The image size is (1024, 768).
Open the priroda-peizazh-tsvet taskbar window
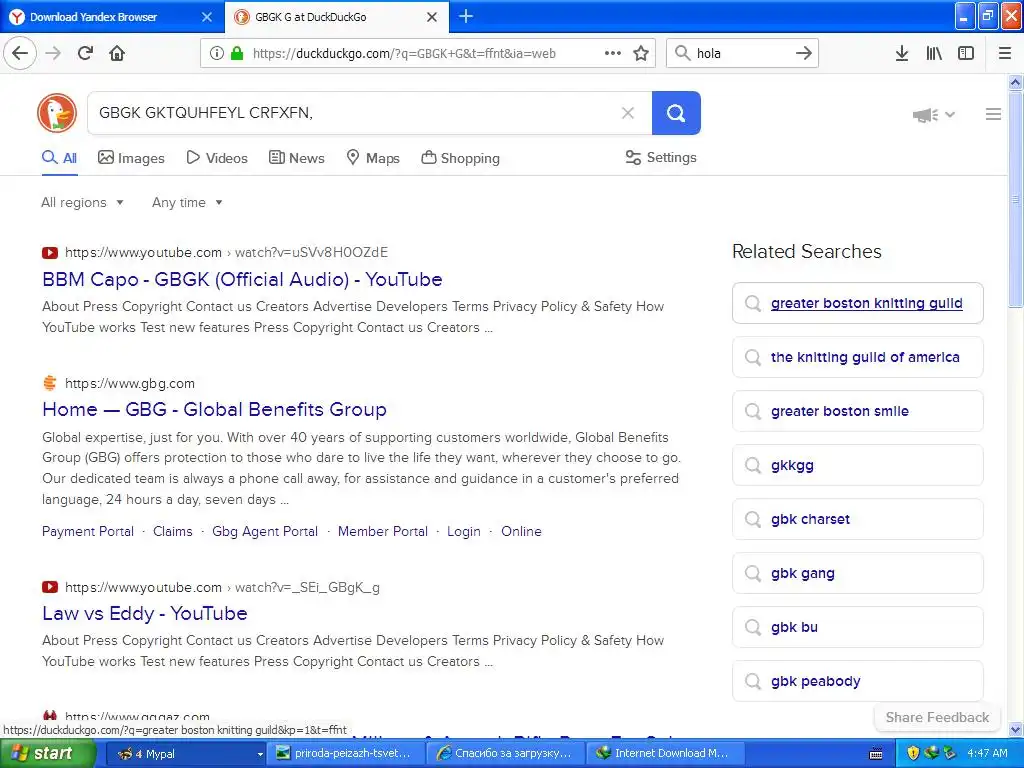pyautogui.click(x=347, y=754)
